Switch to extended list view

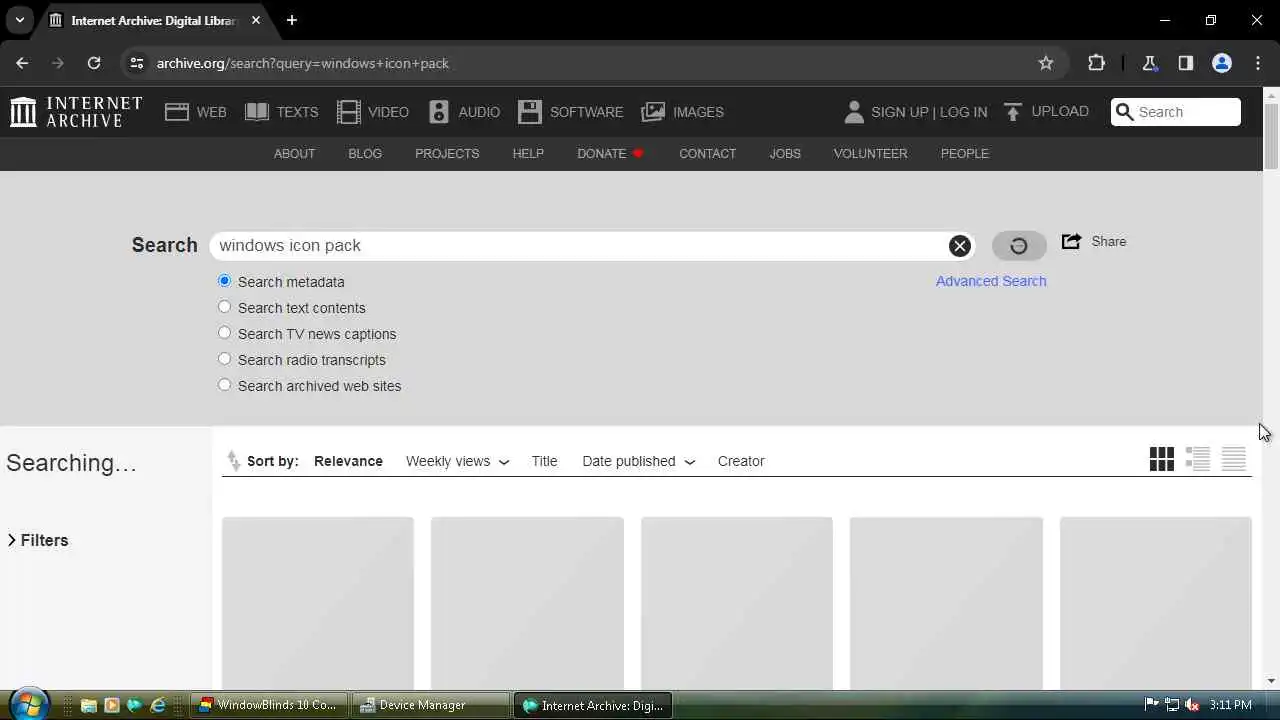coord(1198,459)
